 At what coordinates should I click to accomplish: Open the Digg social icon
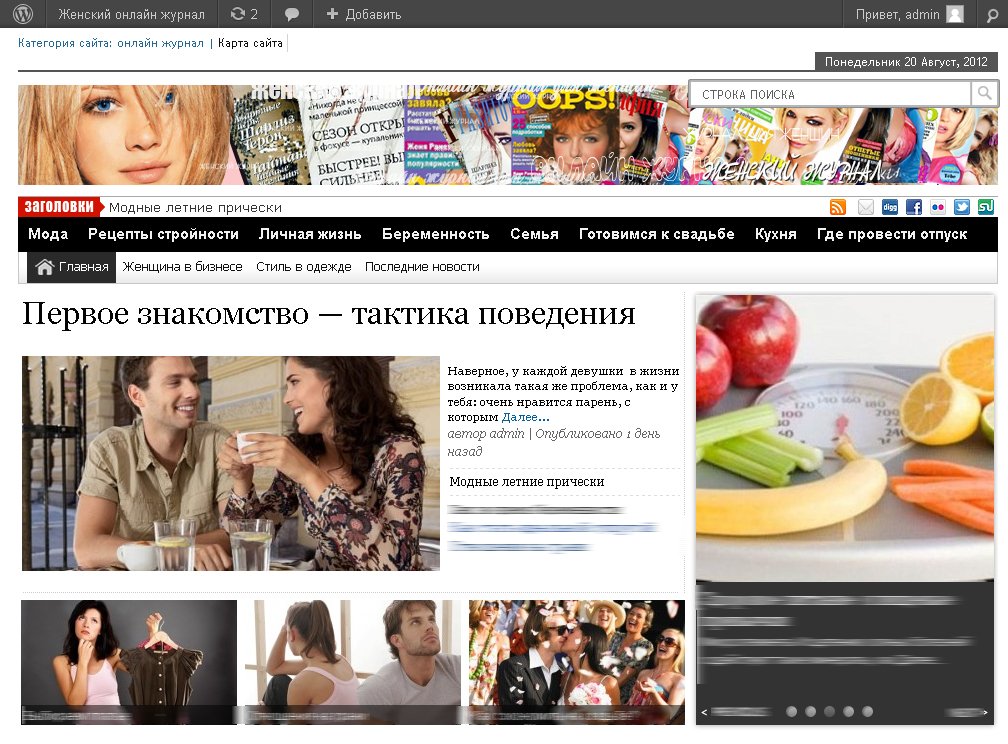(x=889, y=207)
